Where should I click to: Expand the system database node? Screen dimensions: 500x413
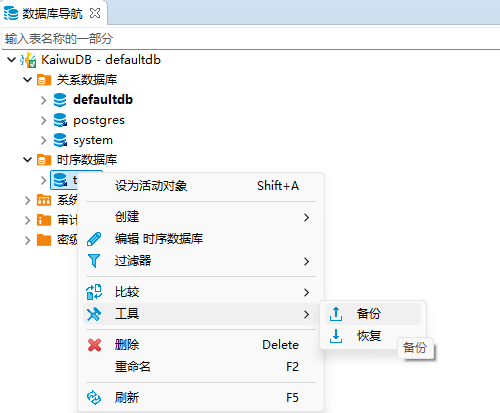point(43,140)
